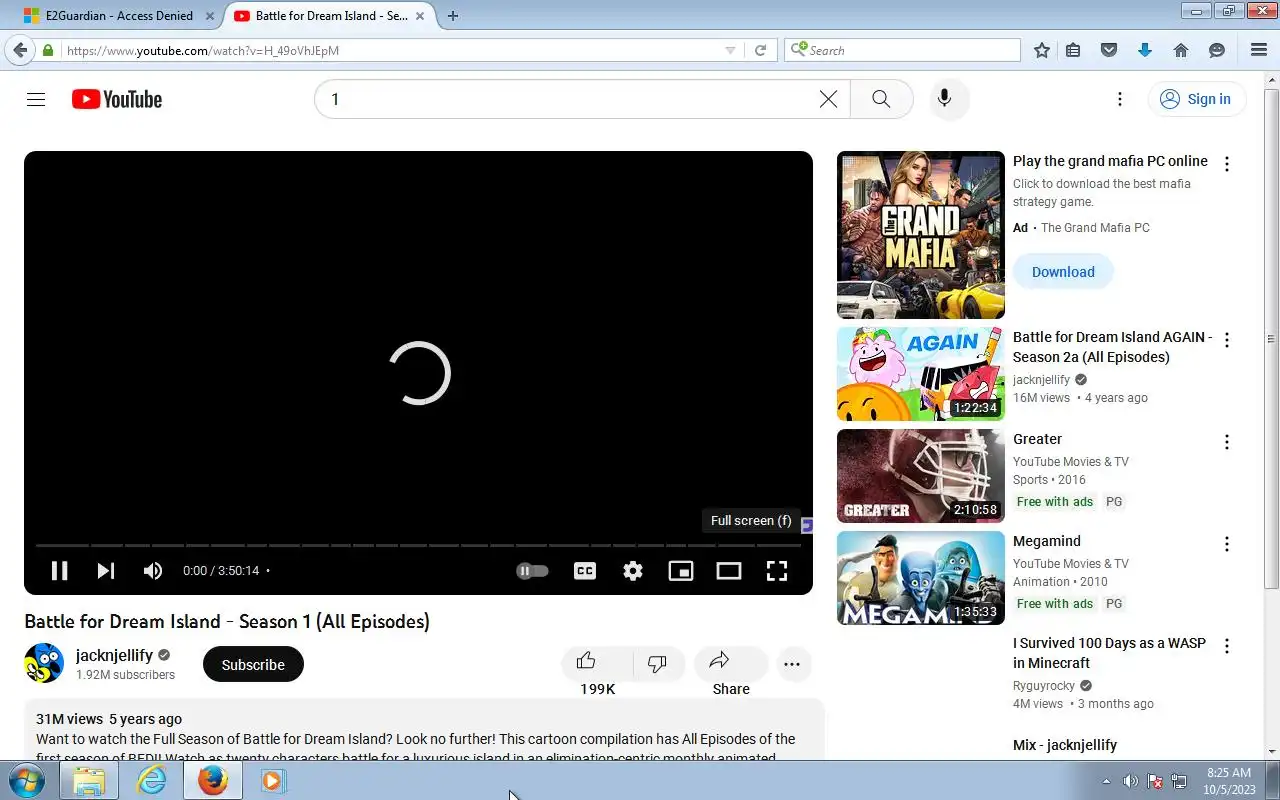Open Greater movie thumbnail

(920, 476)
